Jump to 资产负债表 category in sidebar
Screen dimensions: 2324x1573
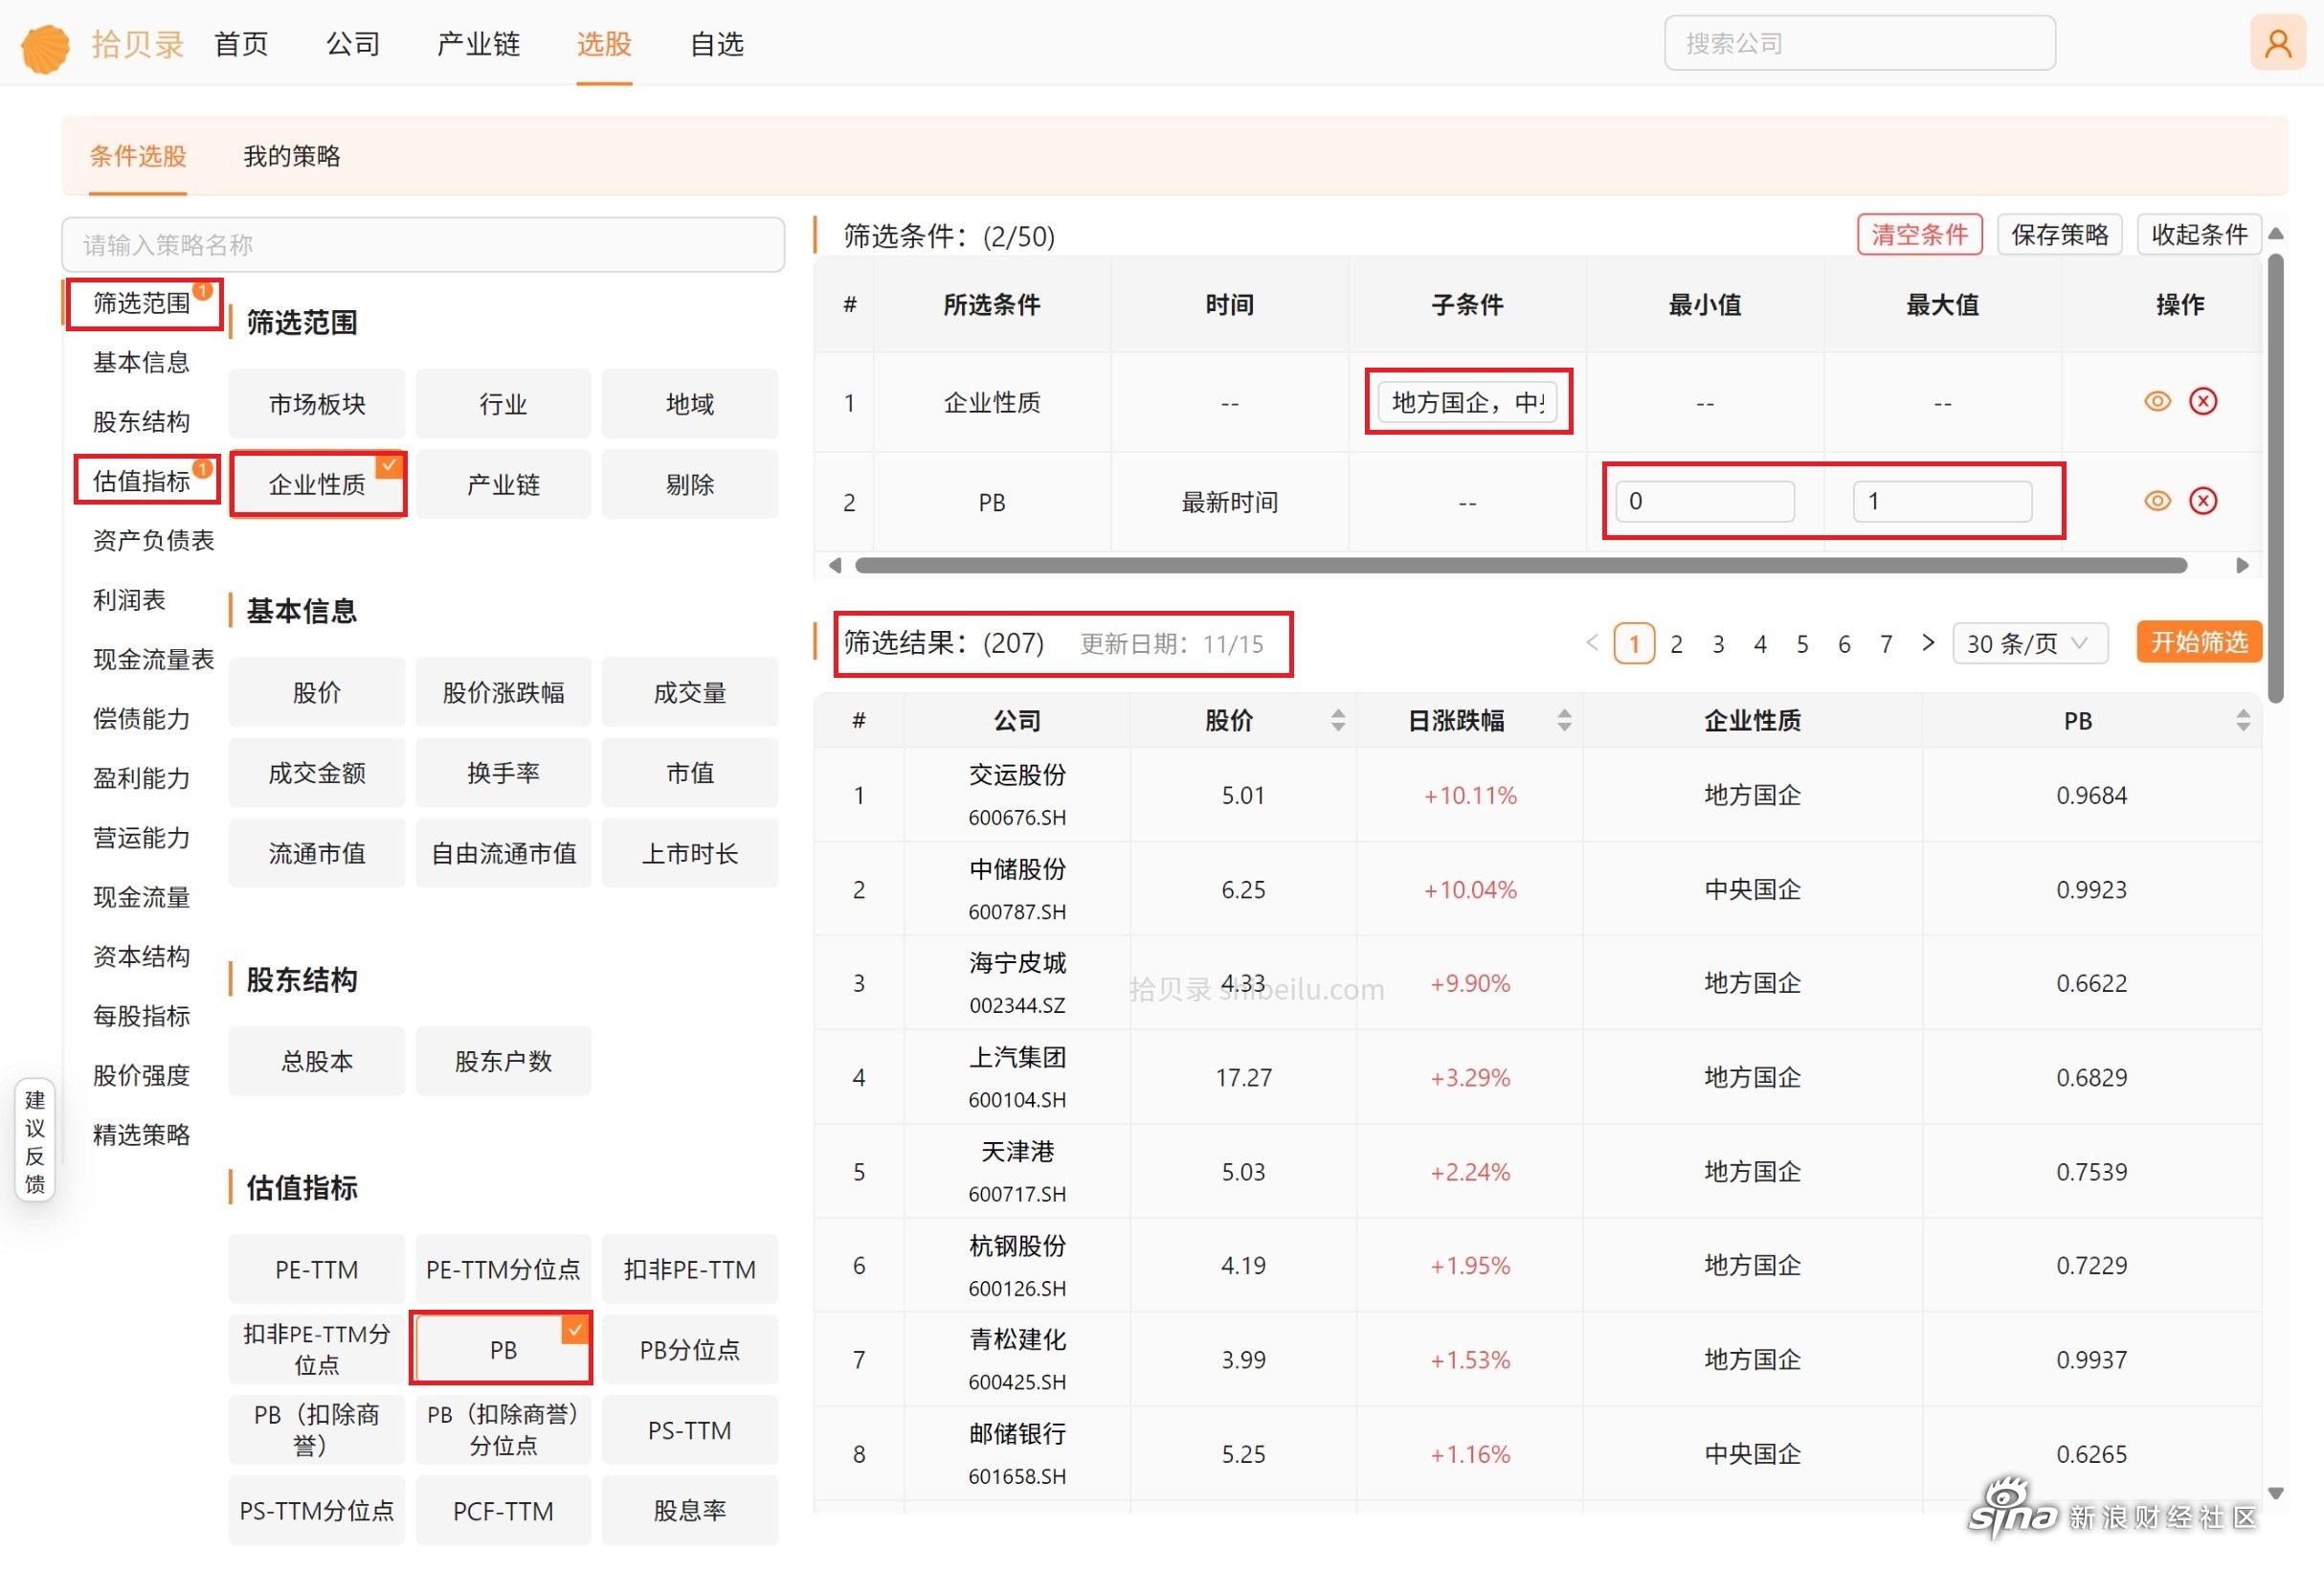pos(153,540)
